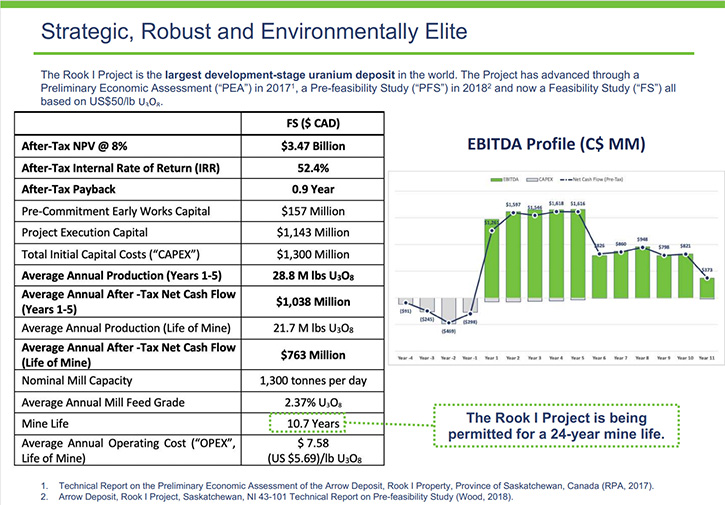This screenshot has height=505, width=725.
Task: Click the Year 8 bar labeled $948
Action: click(642, 272)
